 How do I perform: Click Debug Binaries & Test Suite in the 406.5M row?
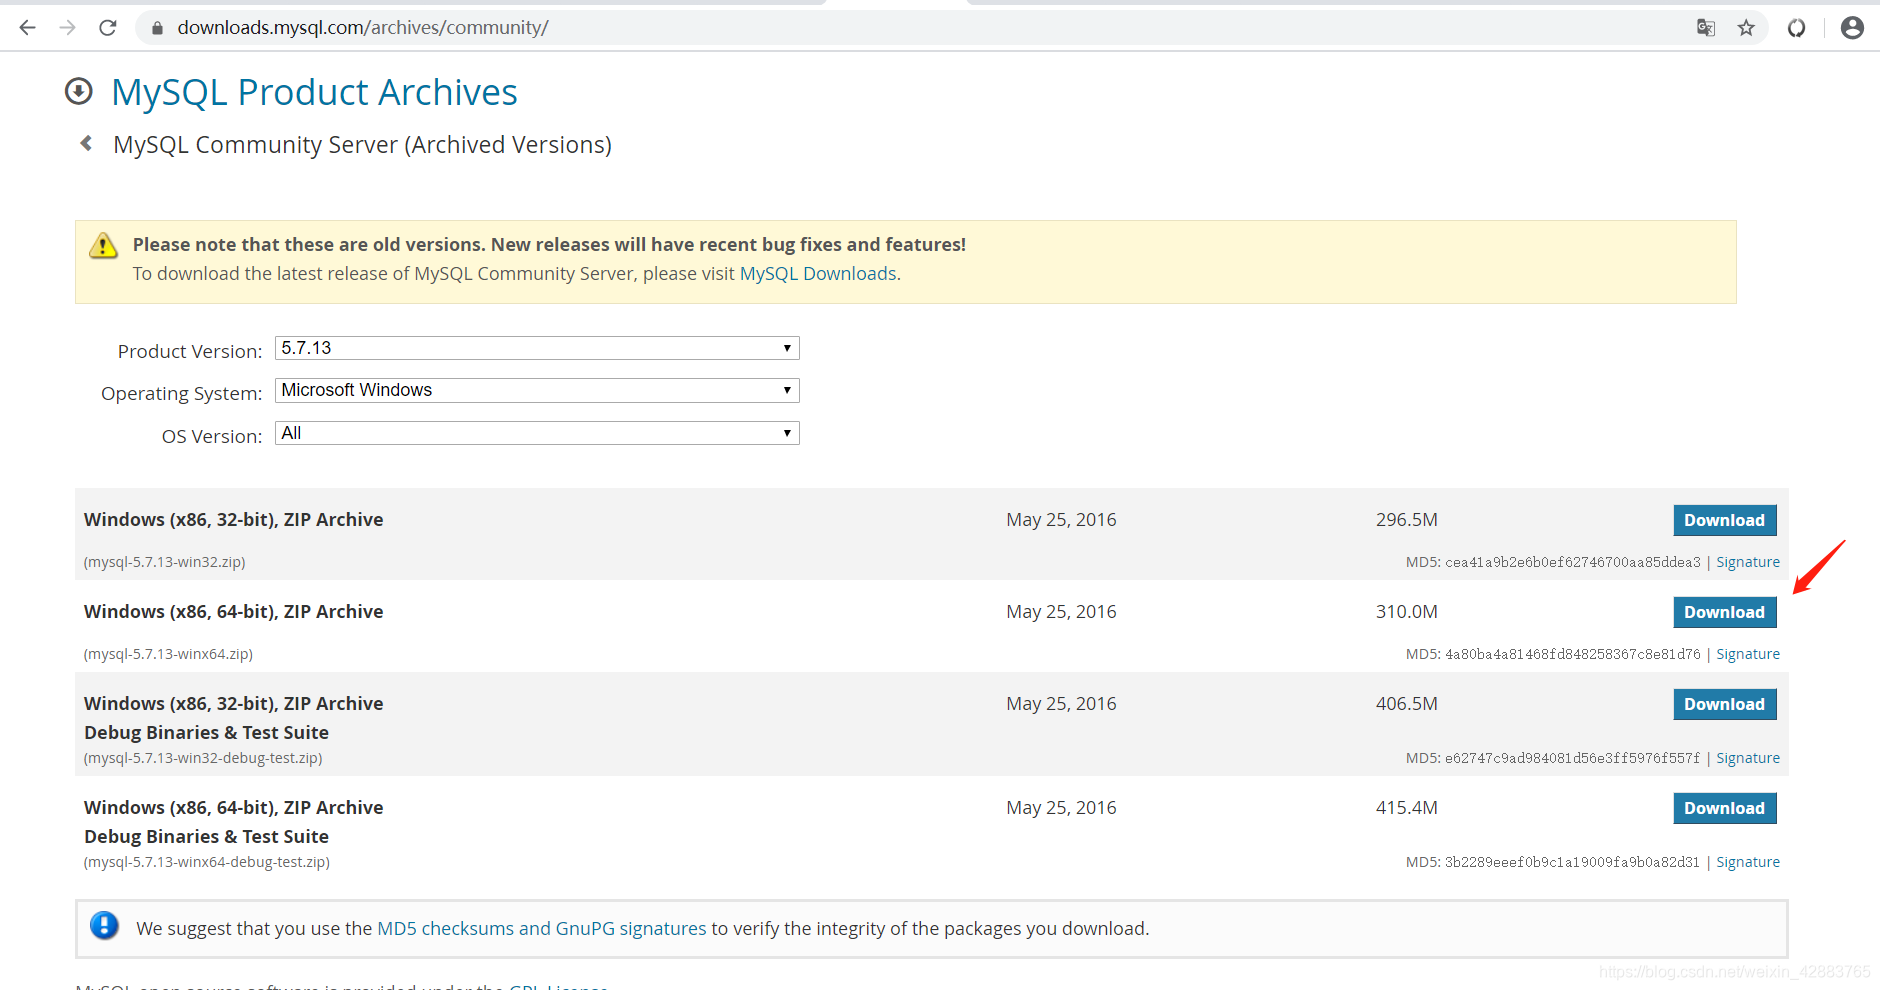pos(206,733)
